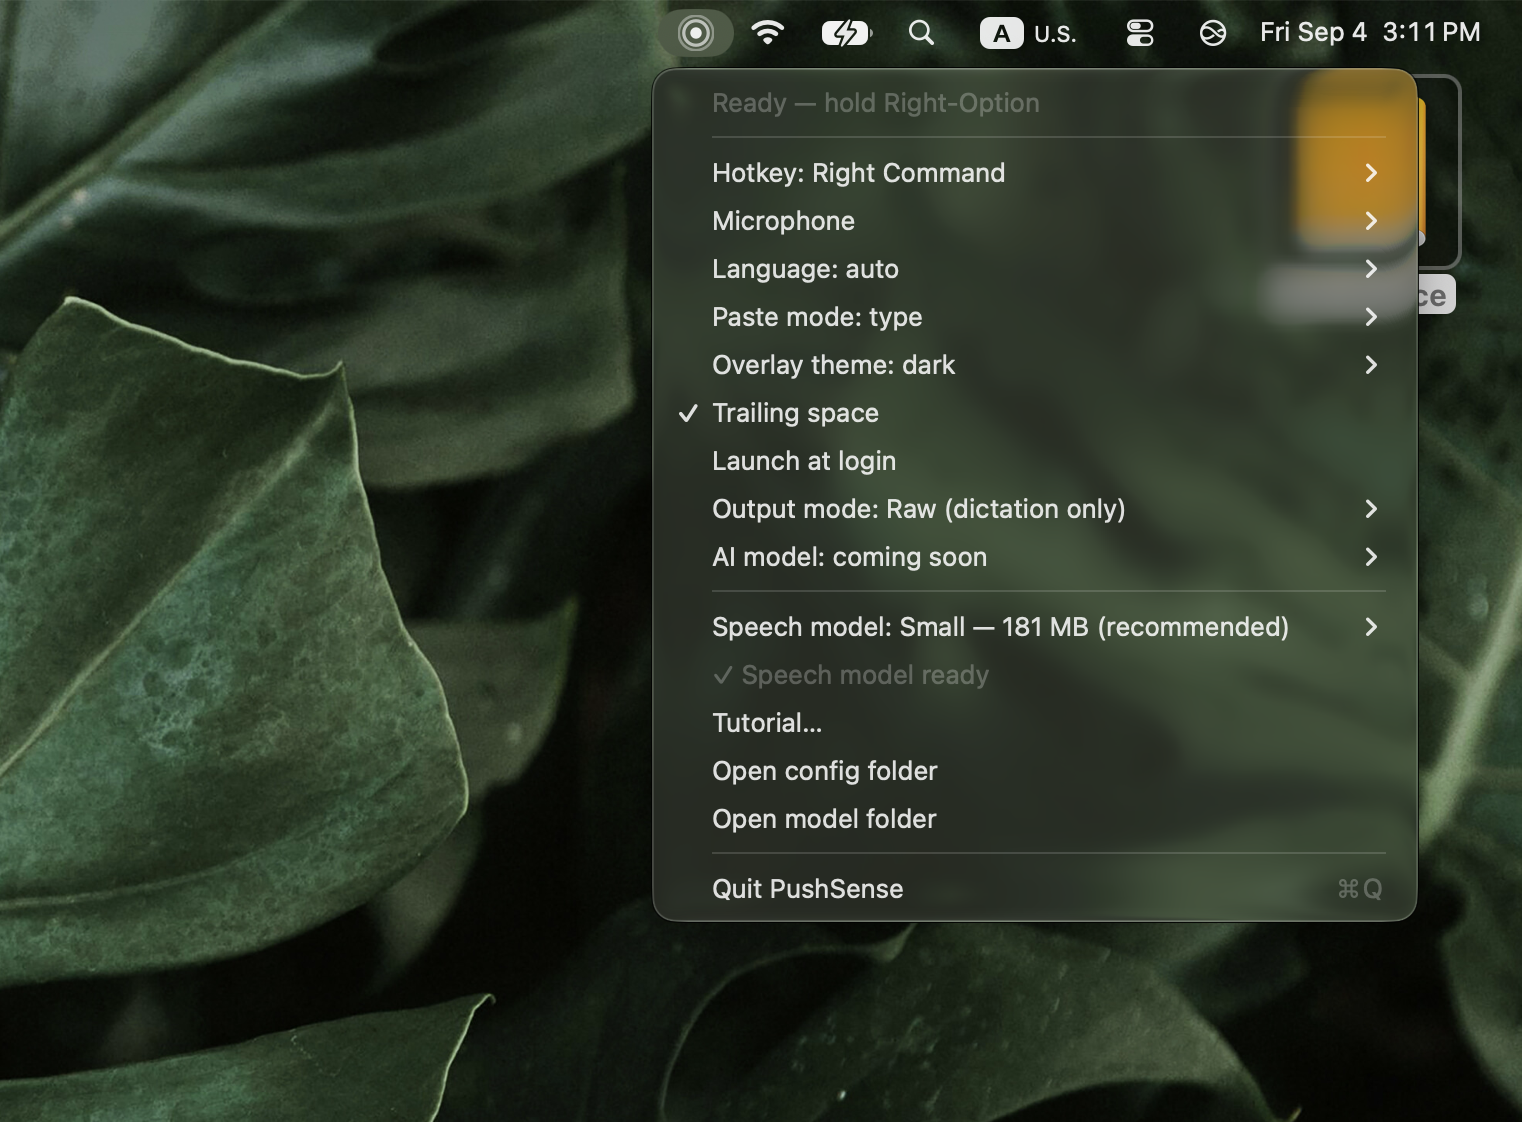Open the Paste mode: type submenu

coord(1035,317)
